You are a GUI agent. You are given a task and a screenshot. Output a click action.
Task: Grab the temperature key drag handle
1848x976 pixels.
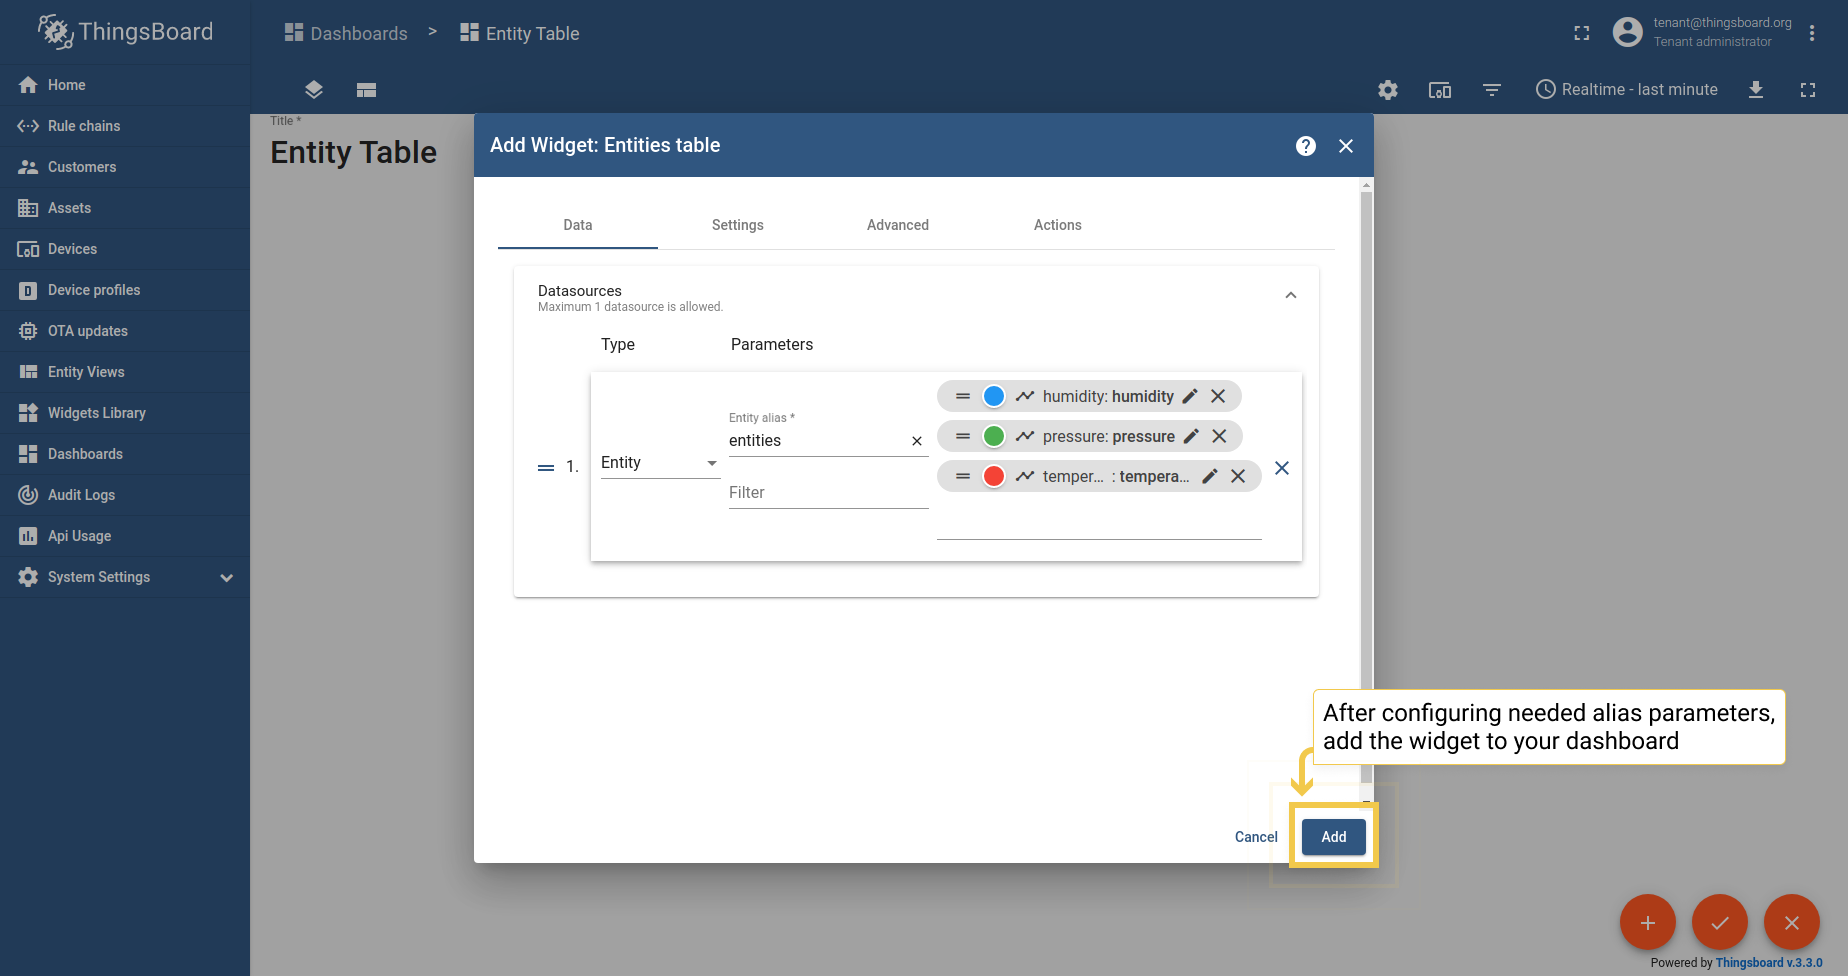coord(963,476)
